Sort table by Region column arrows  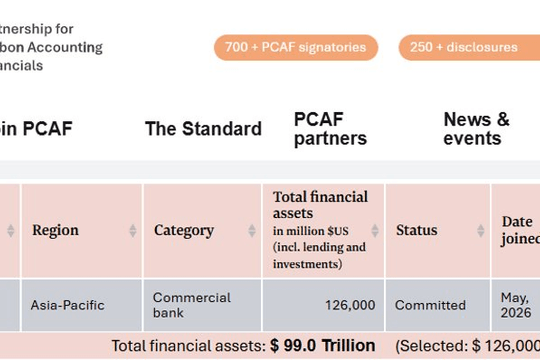click(133, 230)
